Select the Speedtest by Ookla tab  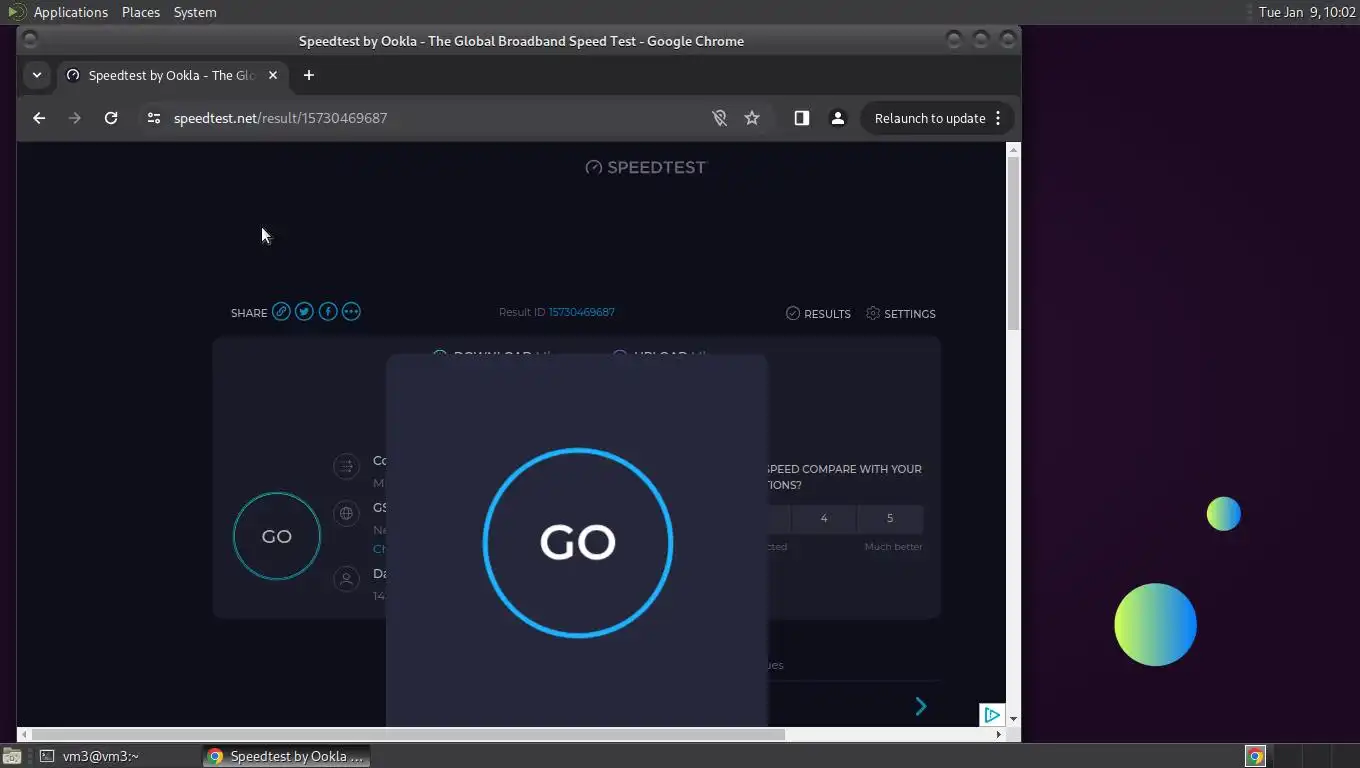[172, 75]
